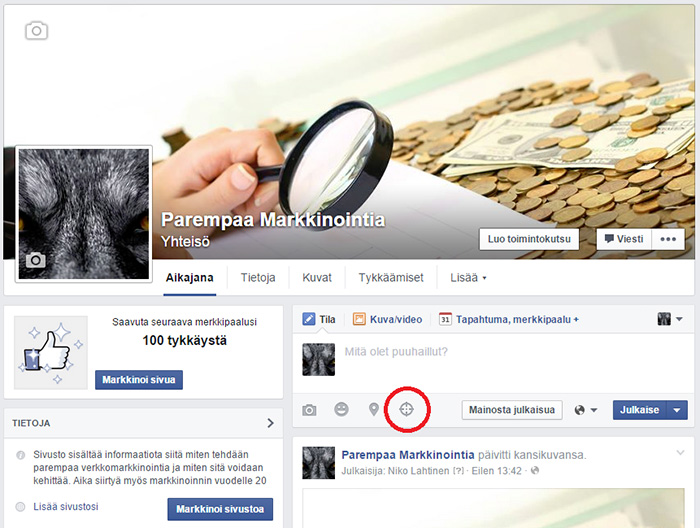Click the Luo toimintokutsu button

(529, 239)
